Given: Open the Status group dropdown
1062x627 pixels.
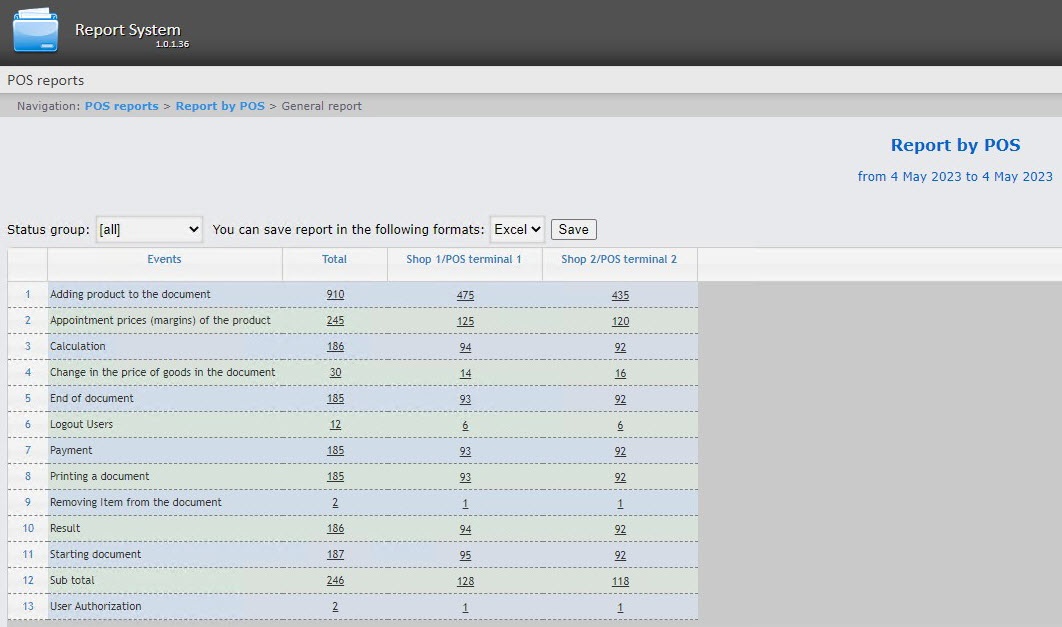Looking at the screenshot, I should click(x=149, y=229).
